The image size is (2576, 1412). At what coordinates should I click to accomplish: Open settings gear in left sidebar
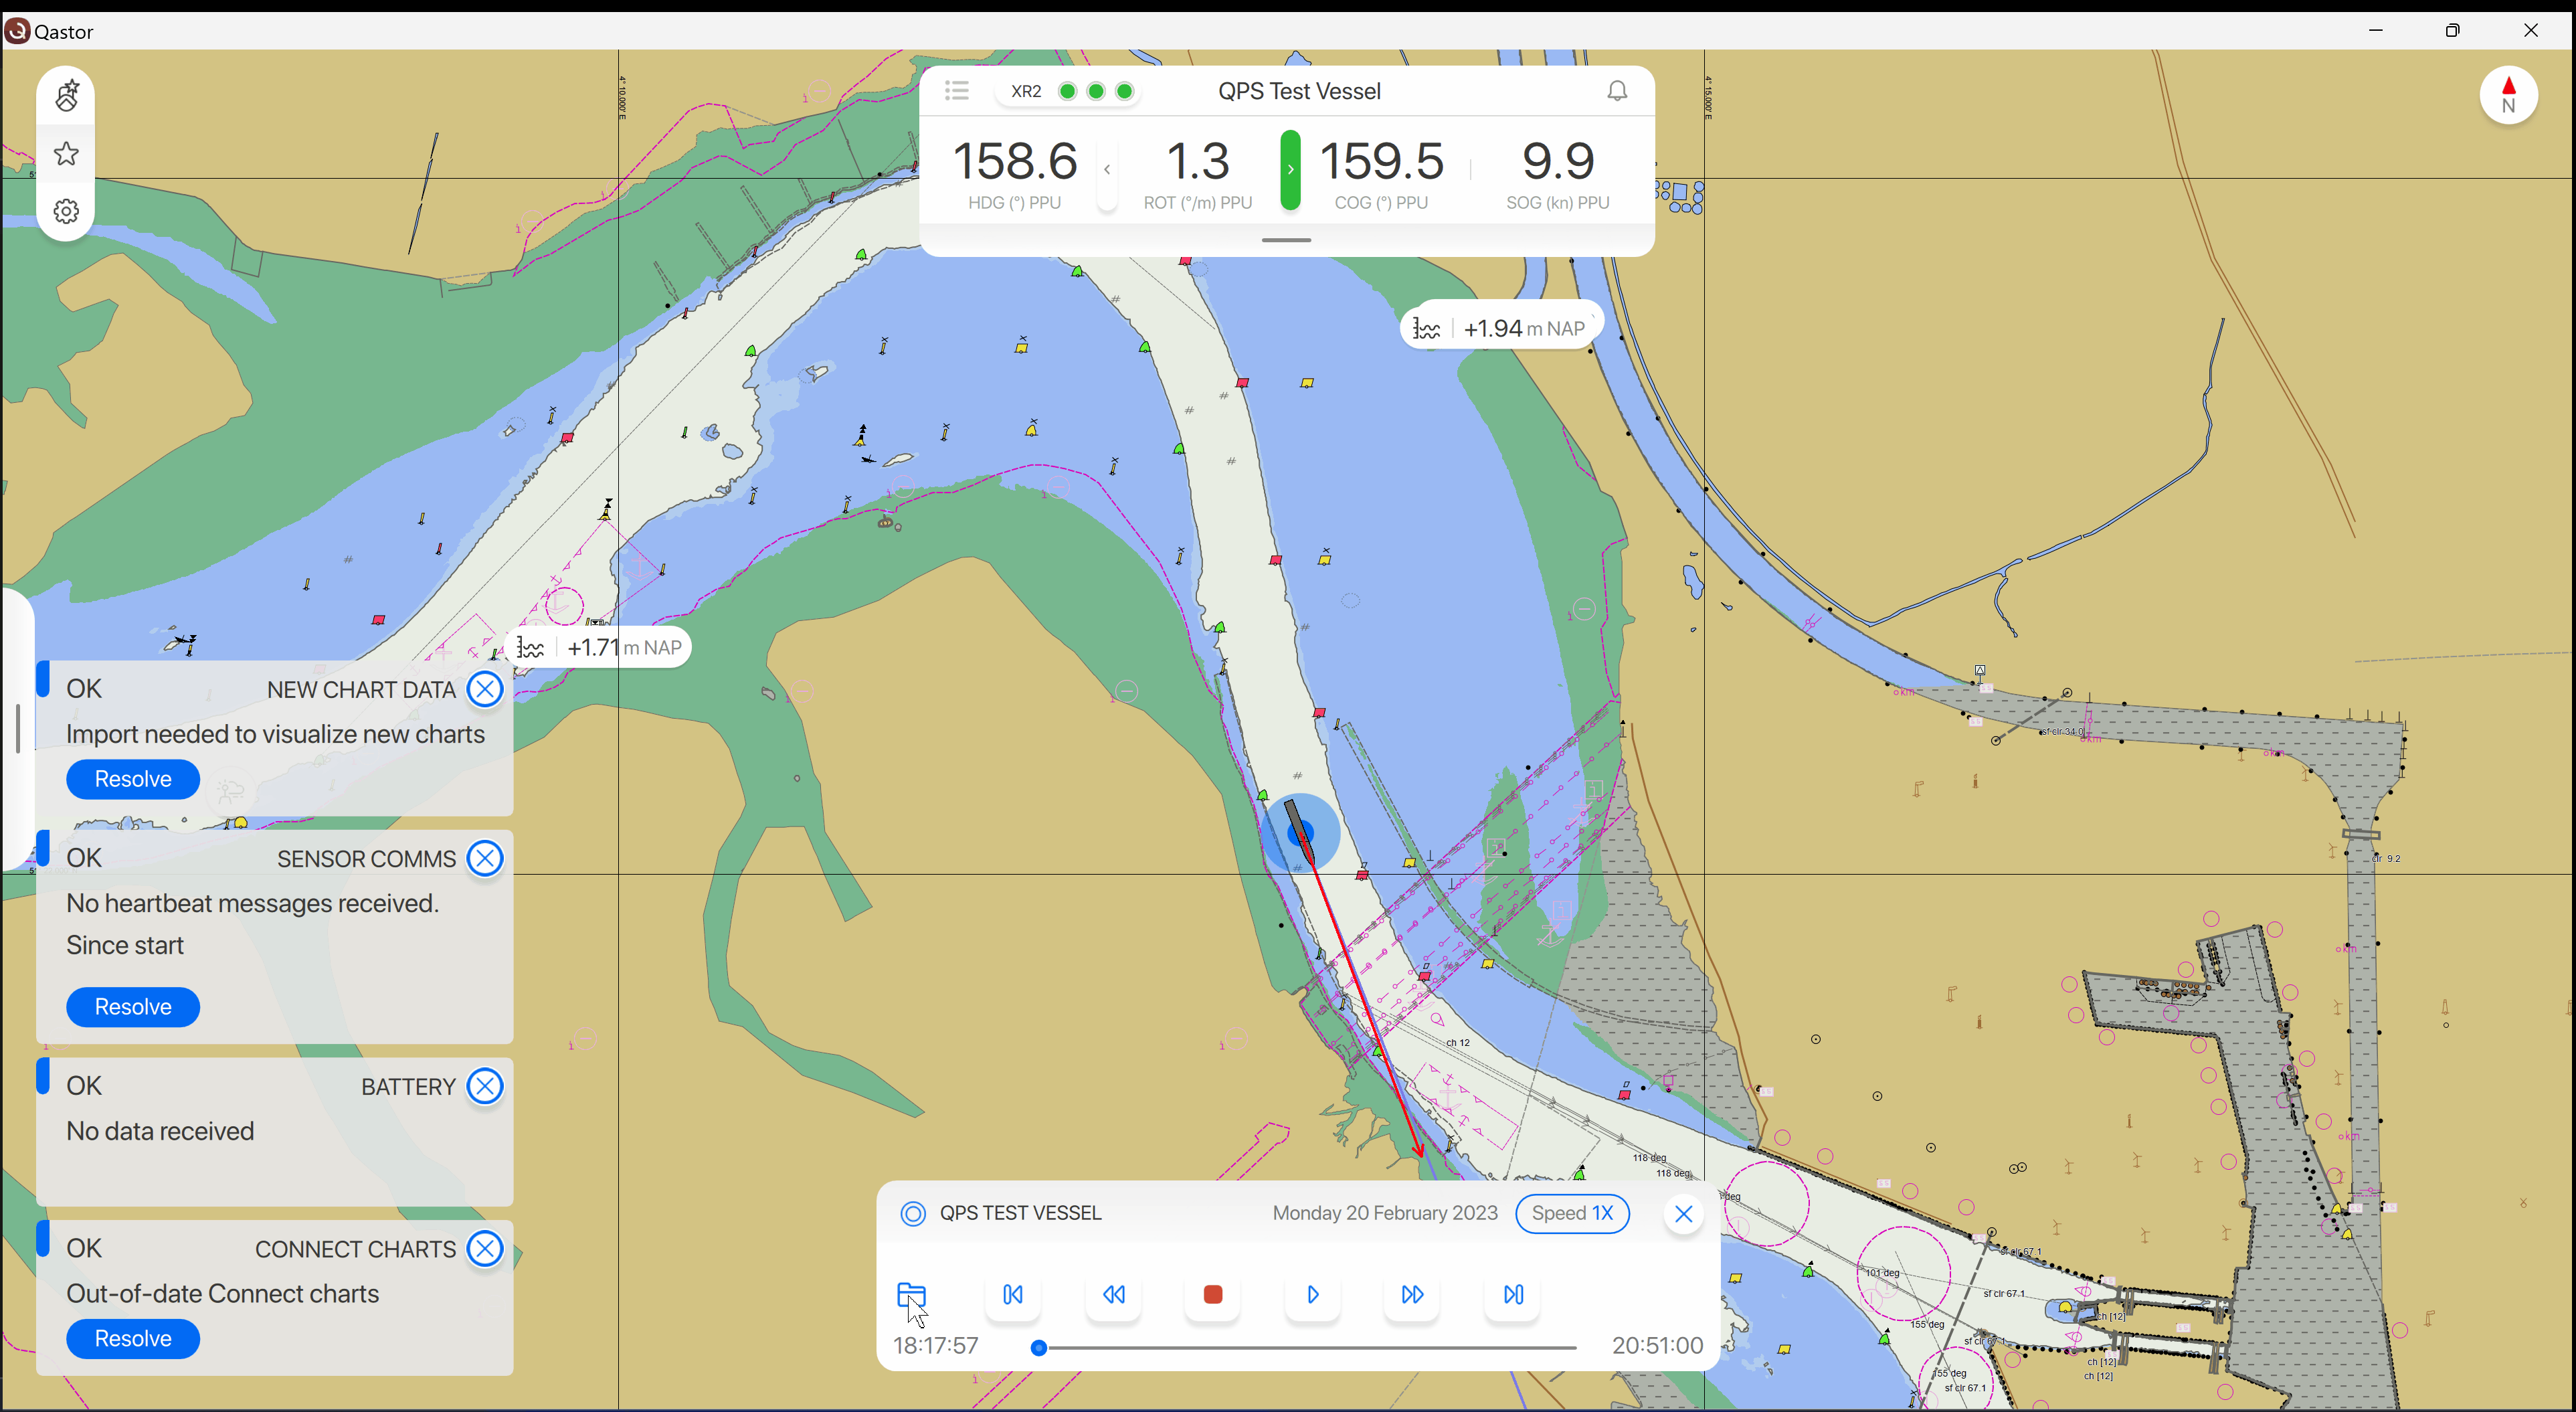(x=66, y=212)
